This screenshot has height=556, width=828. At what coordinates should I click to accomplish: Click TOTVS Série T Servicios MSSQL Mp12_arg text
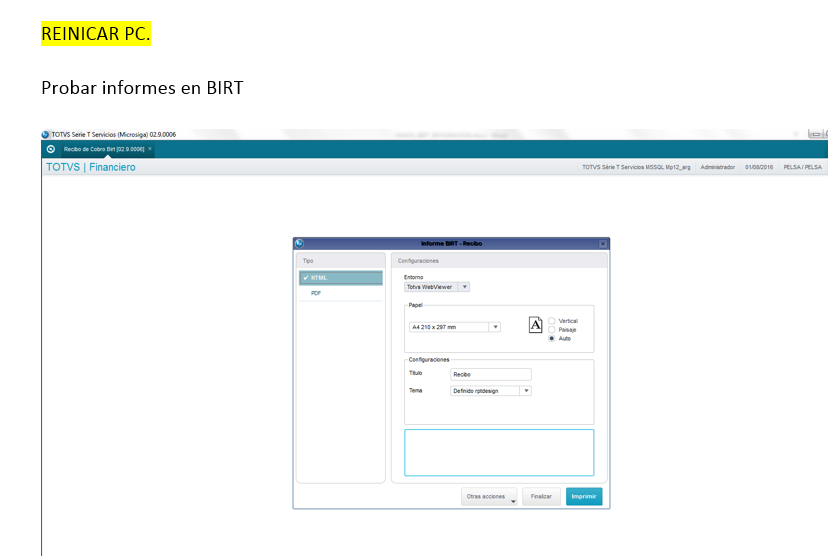tap(636, 167)
